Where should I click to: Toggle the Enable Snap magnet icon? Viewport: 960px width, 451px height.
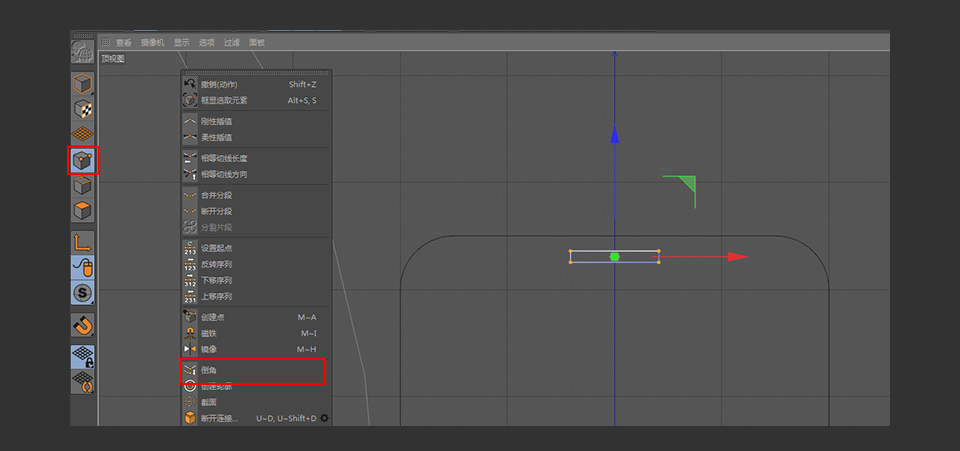(x=83, y=325)
